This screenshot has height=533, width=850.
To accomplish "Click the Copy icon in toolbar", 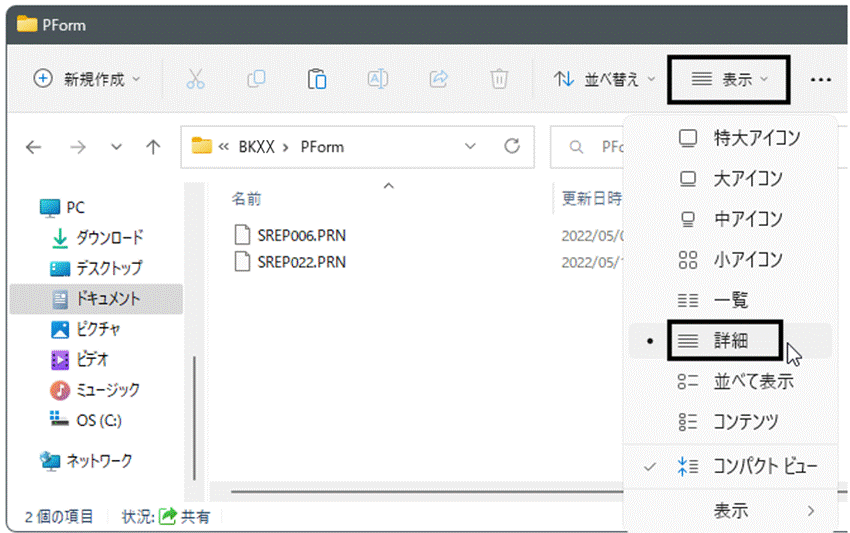I will [x=256, y=79].
